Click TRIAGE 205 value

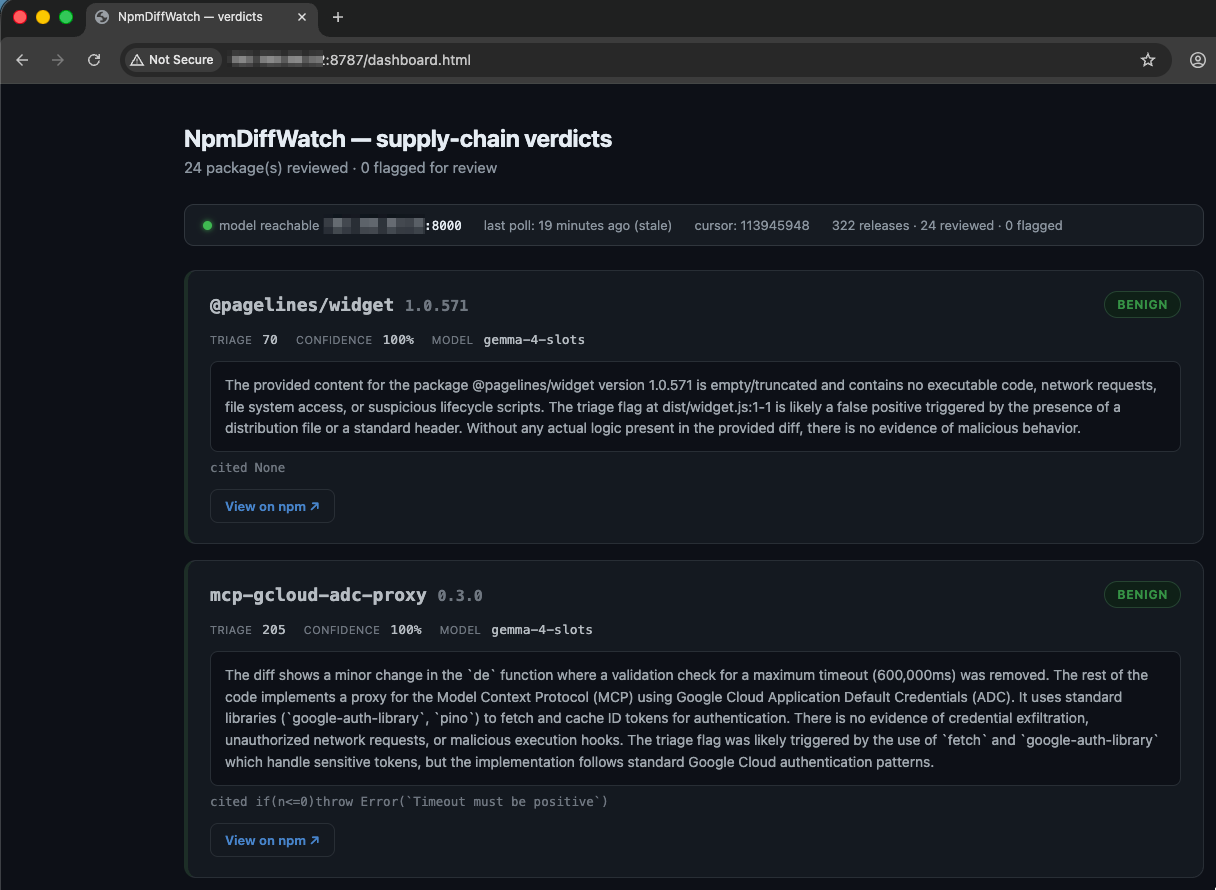[x=274, y=630]
